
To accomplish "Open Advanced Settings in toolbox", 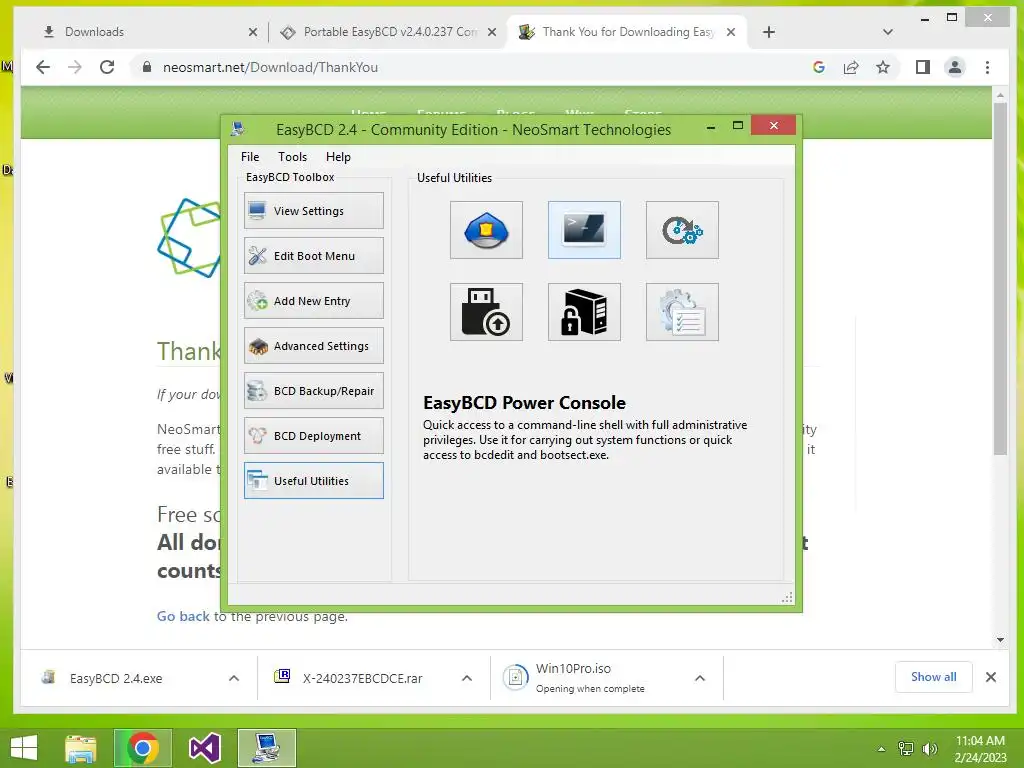I will pos(313,345).
